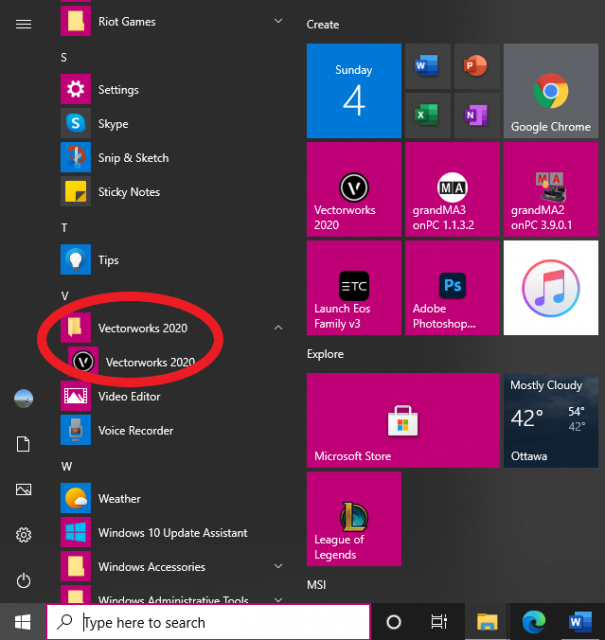Image resolution: width=605 pixels, height=640 pixels.
Task: Launch Snip & Sketch app
Action: point(132,158)
